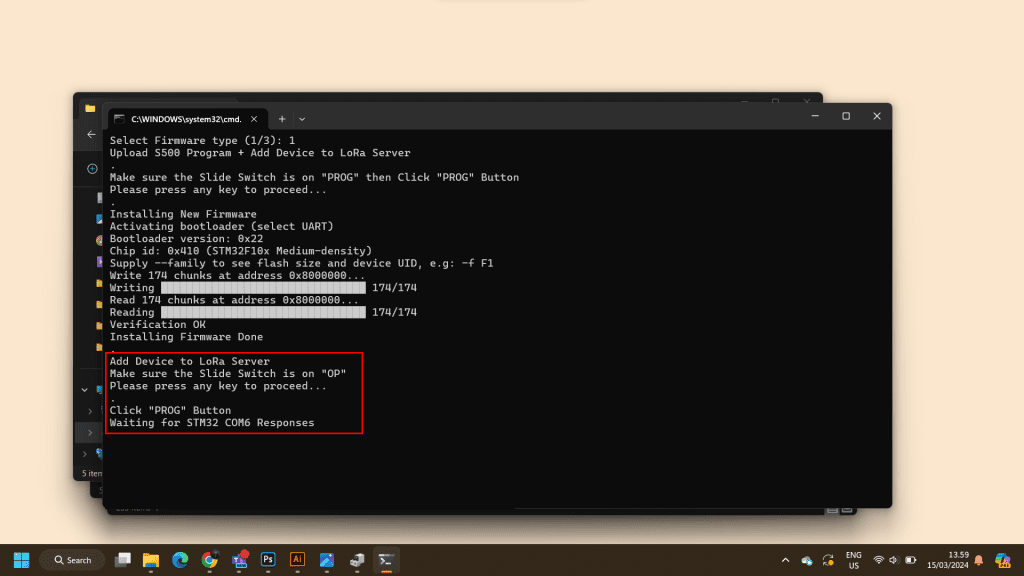
Task: Go back in File Explorer window
Action: coord(91,134)
